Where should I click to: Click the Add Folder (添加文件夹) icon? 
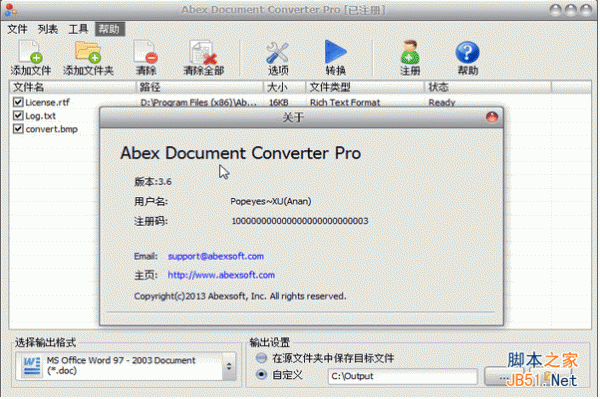pos(88,52)
